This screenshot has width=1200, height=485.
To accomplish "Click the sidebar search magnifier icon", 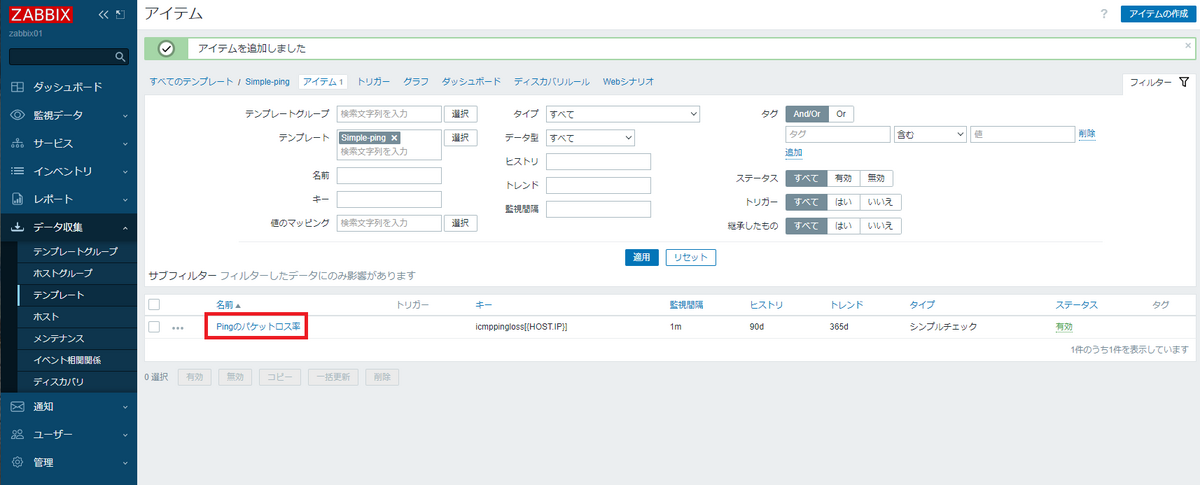I will tap(121, 57).
